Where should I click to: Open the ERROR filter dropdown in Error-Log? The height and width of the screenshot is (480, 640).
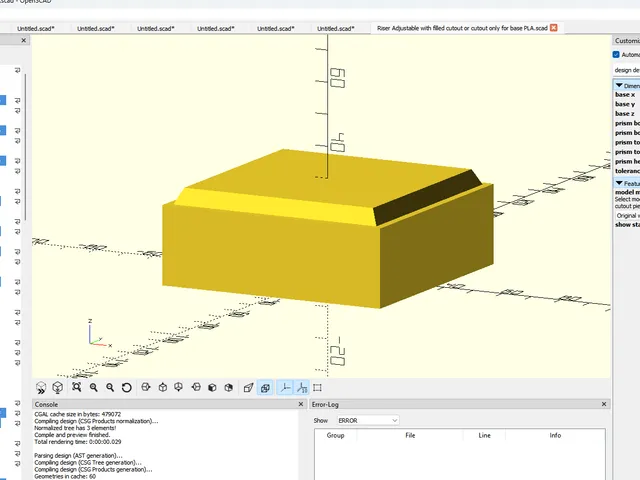(x=368, y=420)
